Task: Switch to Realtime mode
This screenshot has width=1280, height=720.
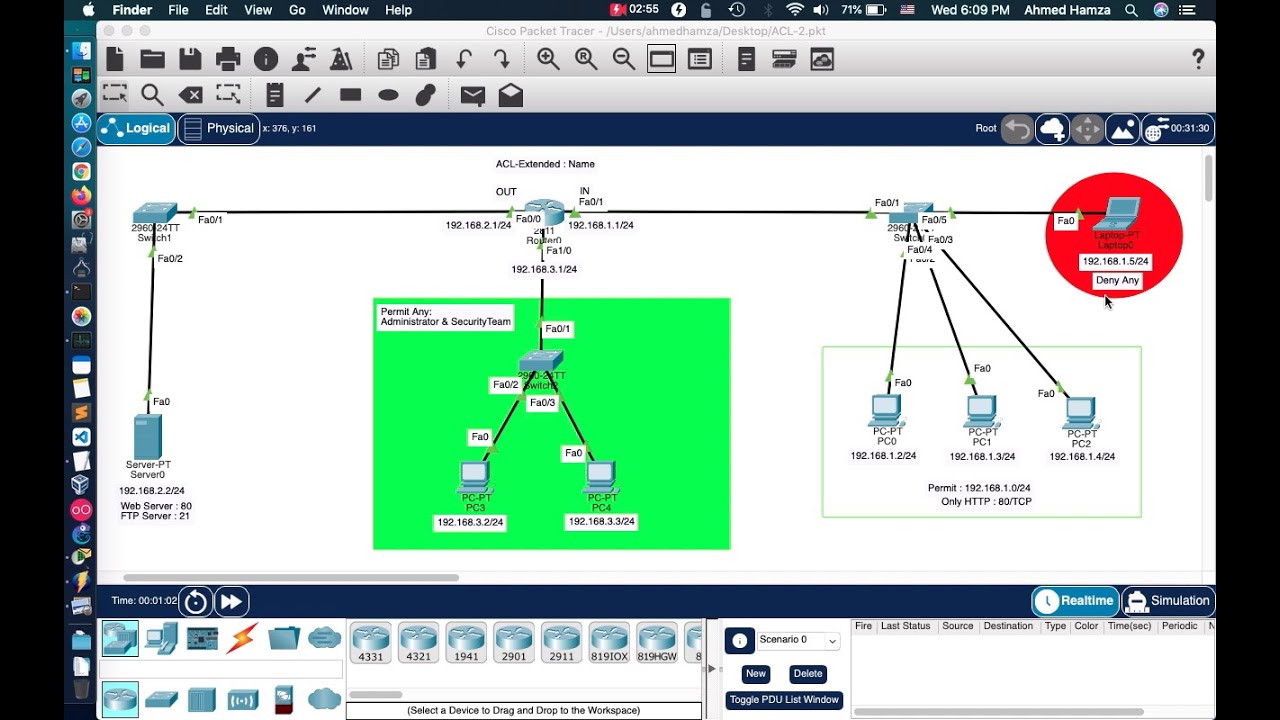Action: point(1075,601)
